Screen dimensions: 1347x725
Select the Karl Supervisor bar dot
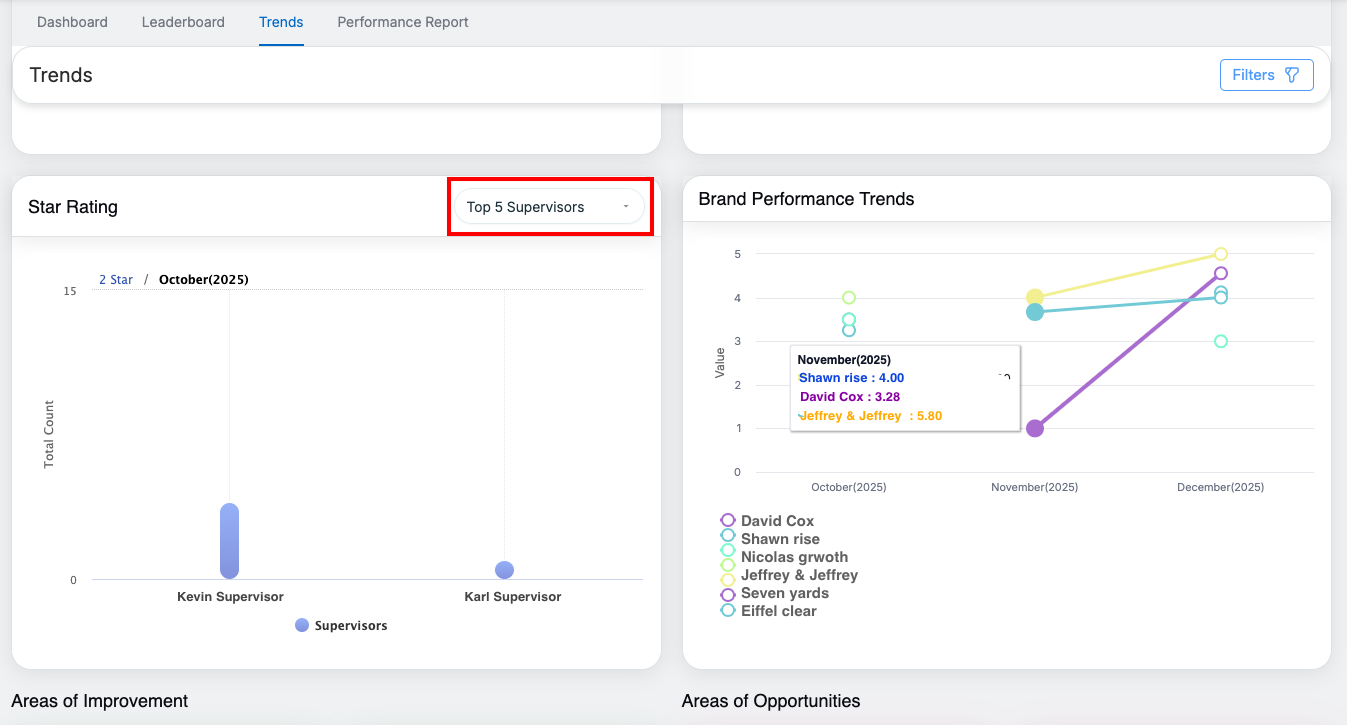504,570
